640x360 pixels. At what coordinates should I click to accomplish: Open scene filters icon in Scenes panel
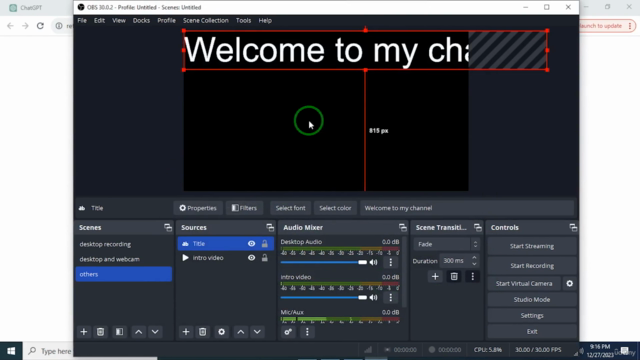119,332
